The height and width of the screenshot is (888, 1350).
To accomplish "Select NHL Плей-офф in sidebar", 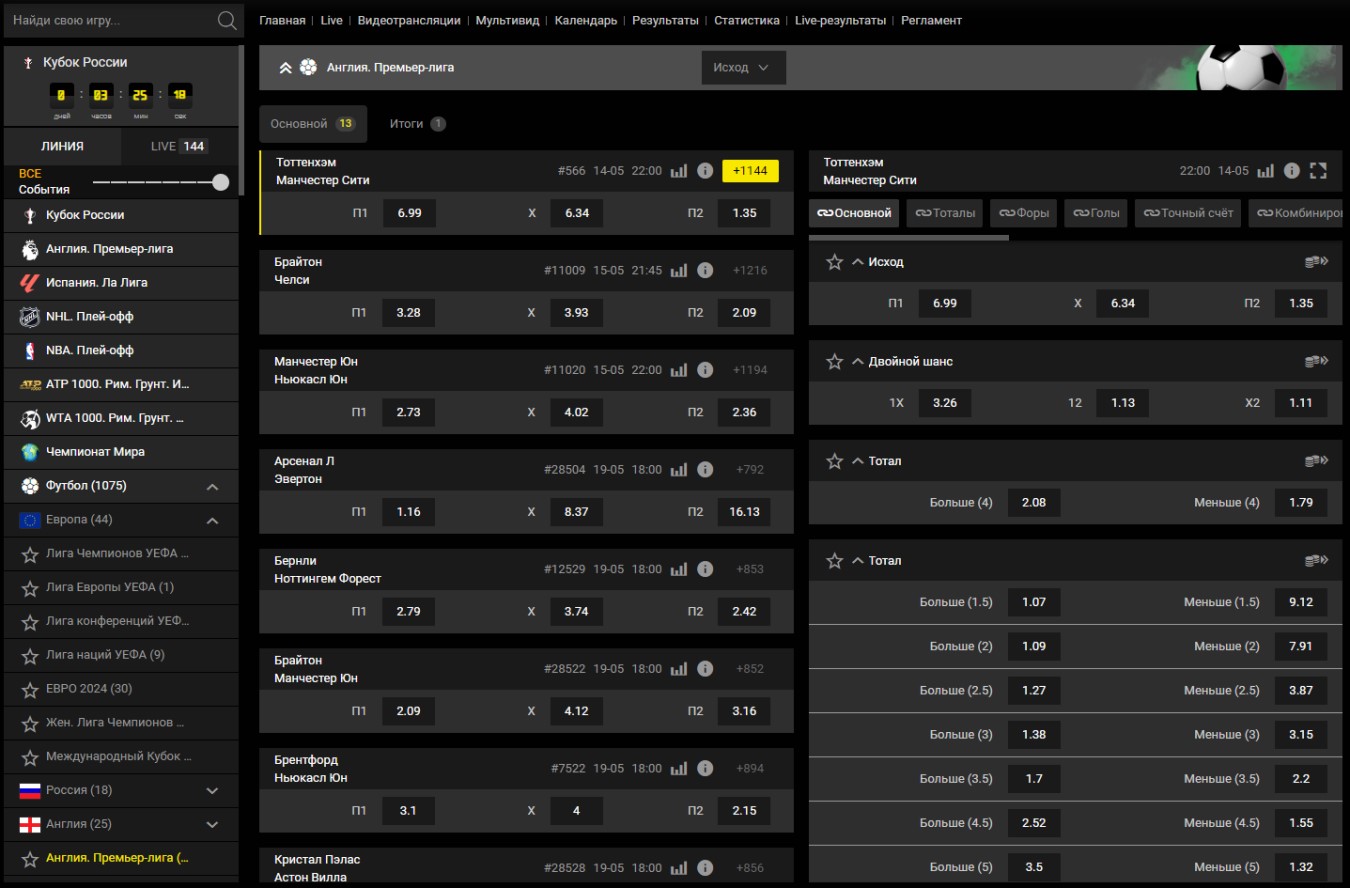I will [x=121, y=317].
